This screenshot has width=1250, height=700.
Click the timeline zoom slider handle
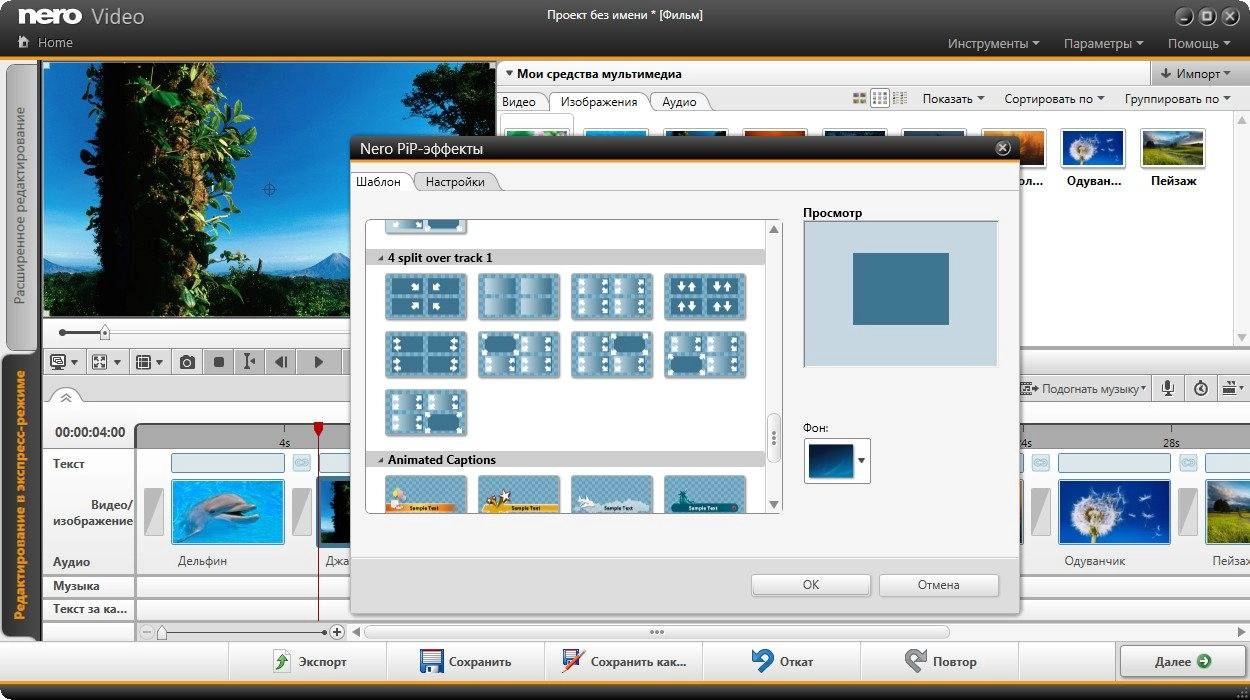[x=161, y=632]
